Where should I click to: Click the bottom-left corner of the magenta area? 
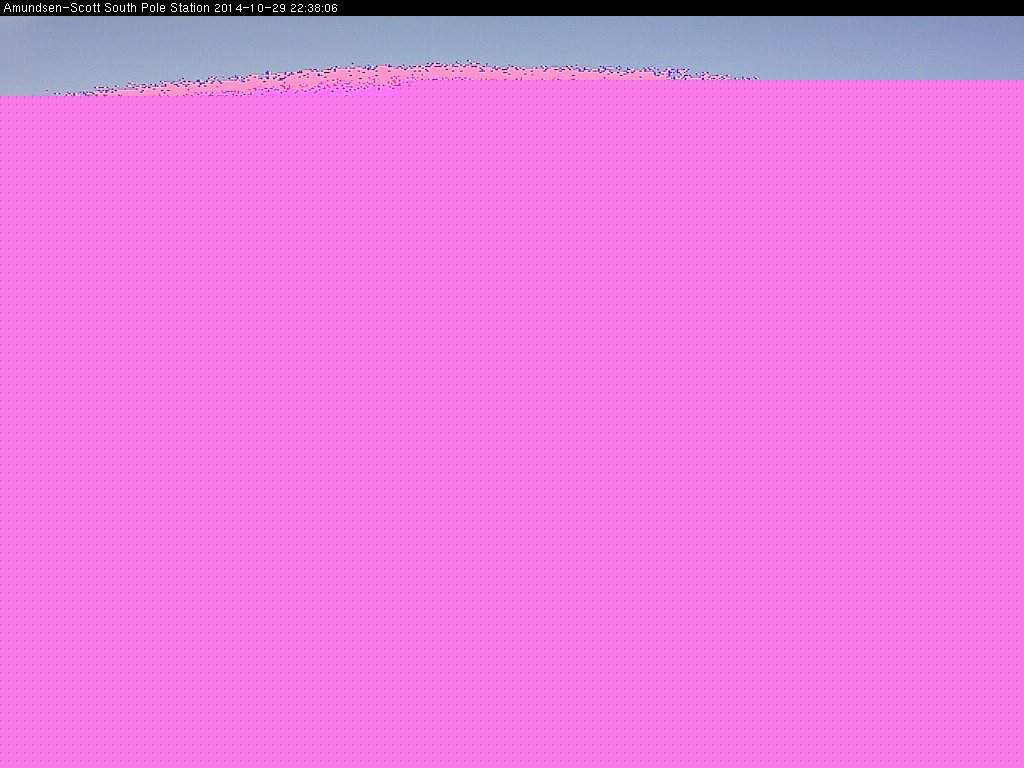tap(5, 762)
